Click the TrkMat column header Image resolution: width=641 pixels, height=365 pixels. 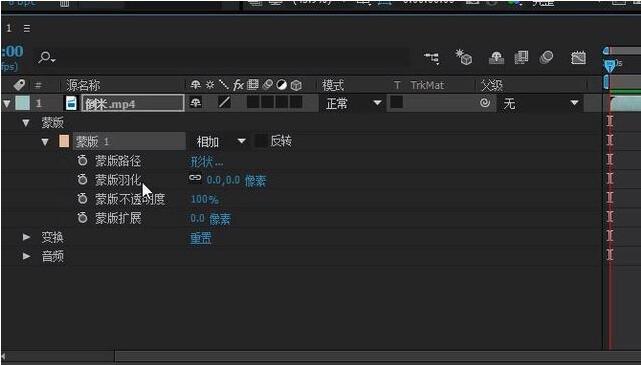click(x=427, y=85)
